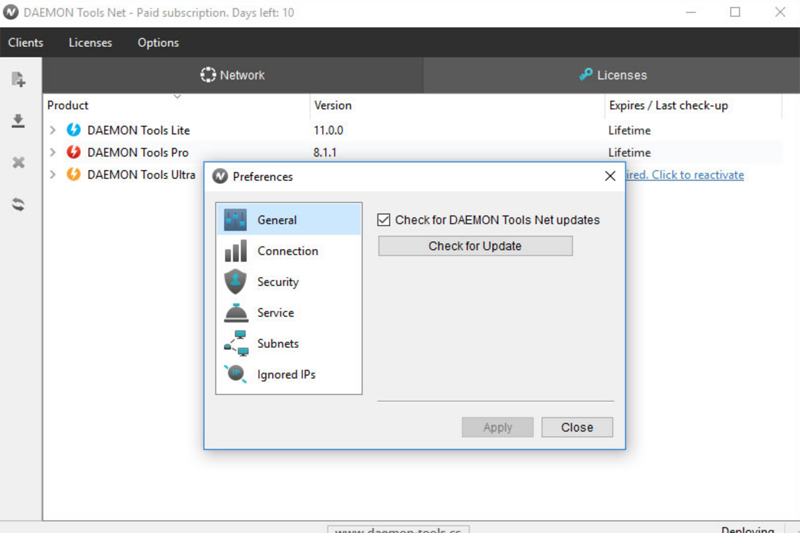Select Connection preferences category

(289, 251)
